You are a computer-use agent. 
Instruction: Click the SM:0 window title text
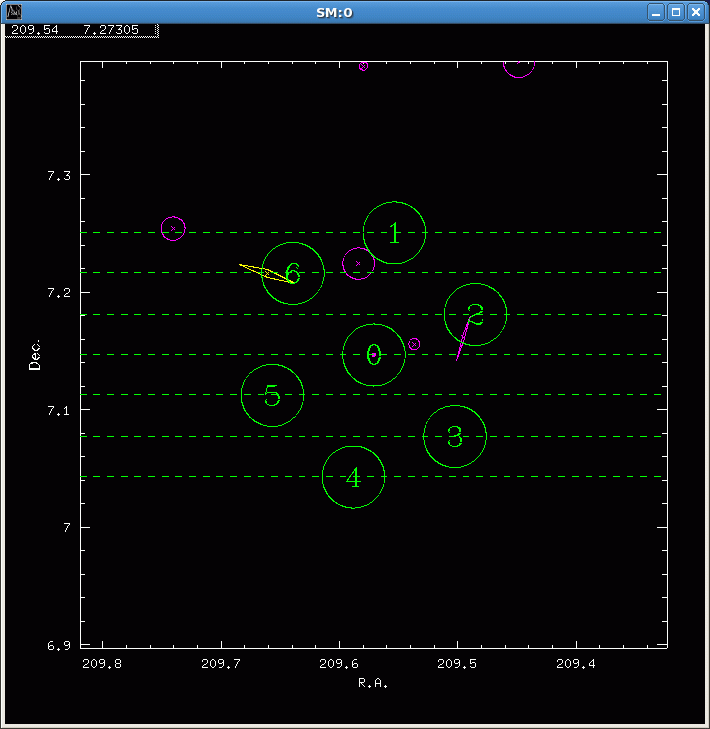click(x=334, y=13)
